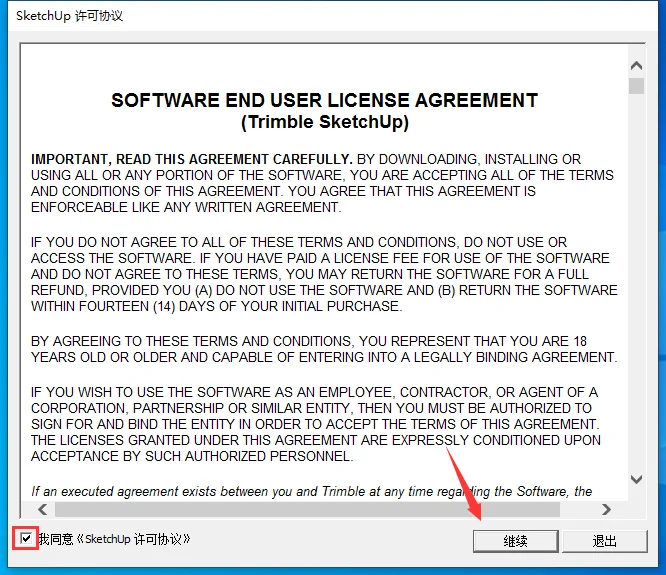
Task: Click the vertical scrollbar down arrow
Action: tap(636, 479)
